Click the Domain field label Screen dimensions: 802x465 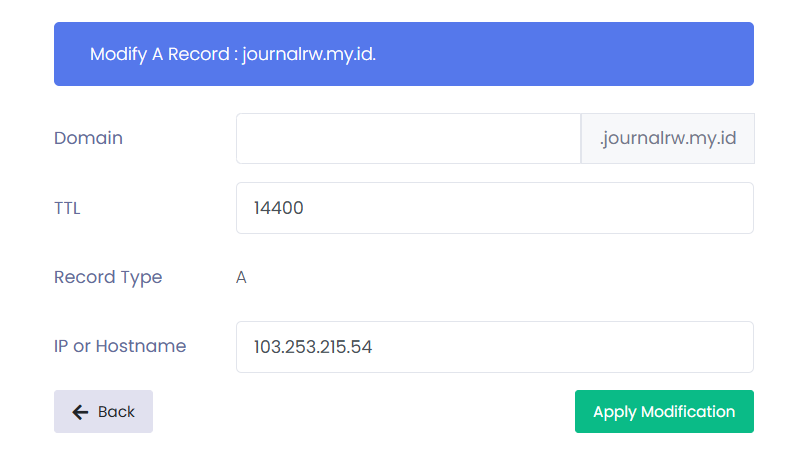[88, 138]
